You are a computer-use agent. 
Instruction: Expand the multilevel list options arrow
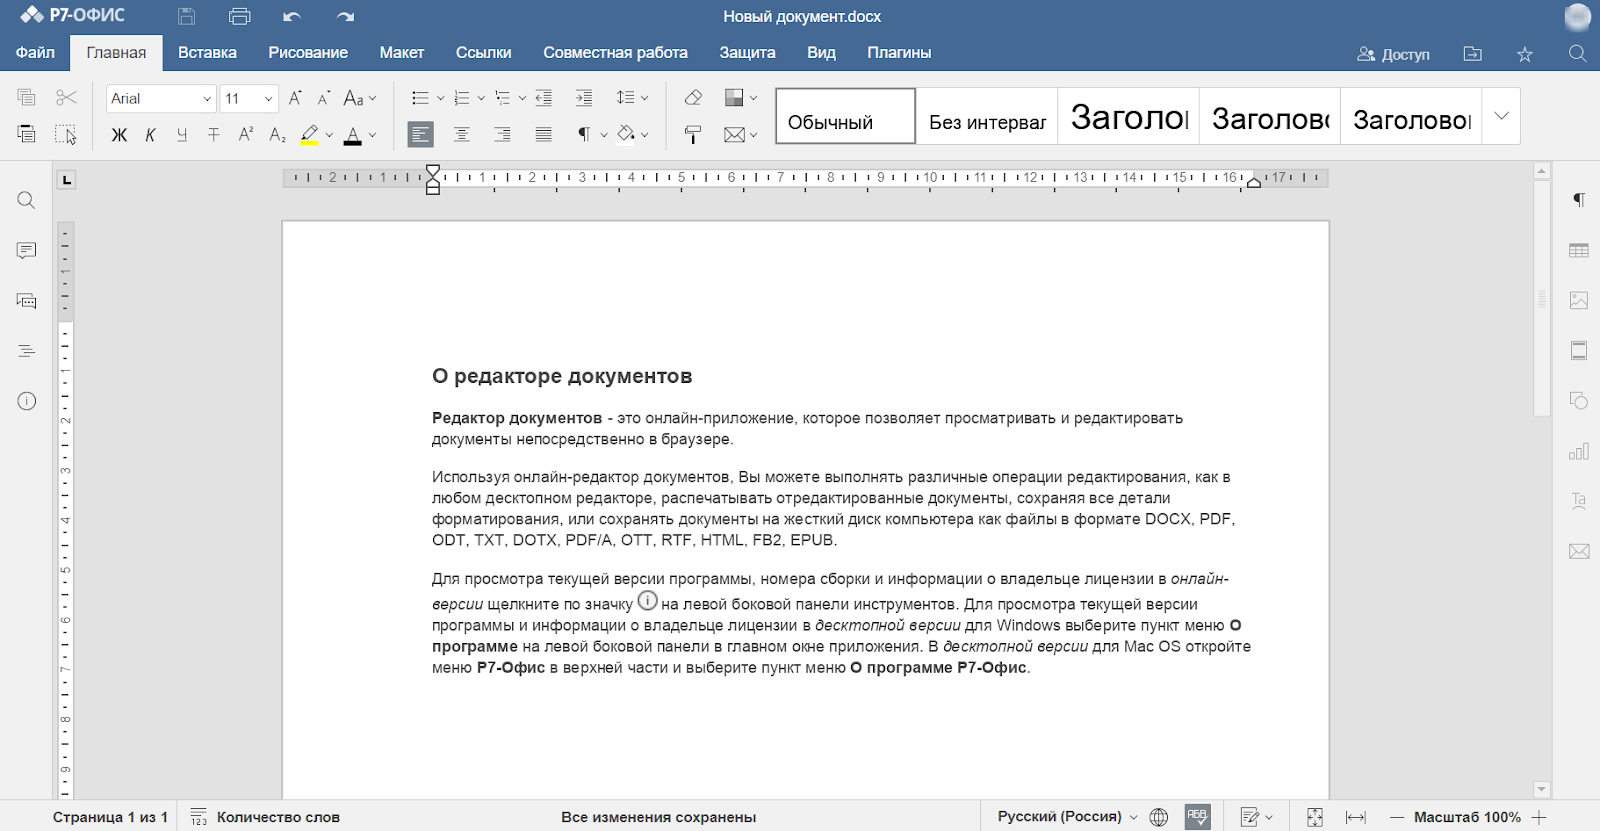[x=522, y=98]
